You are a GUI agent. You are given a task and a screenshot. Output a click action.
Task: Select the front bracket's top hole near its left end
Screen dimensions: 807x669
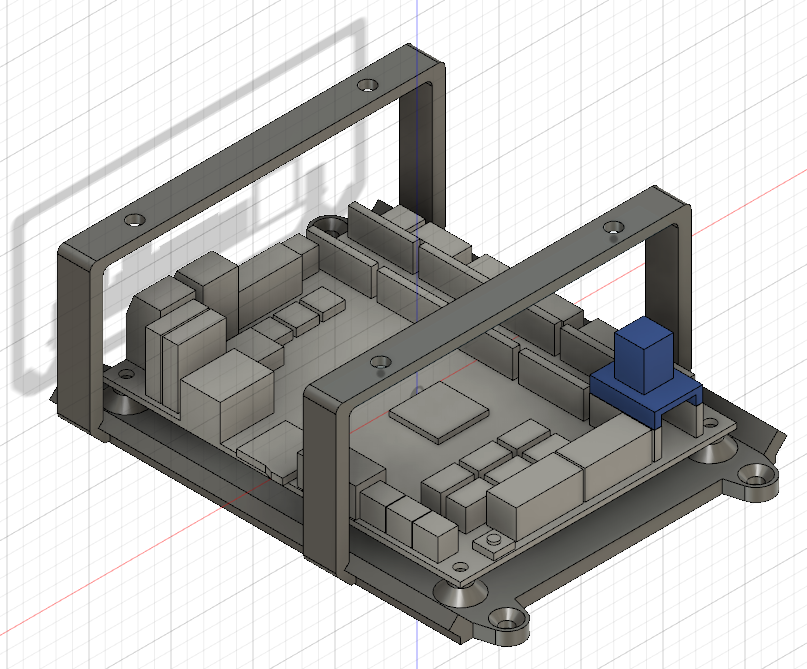click(x=380, y=361)
